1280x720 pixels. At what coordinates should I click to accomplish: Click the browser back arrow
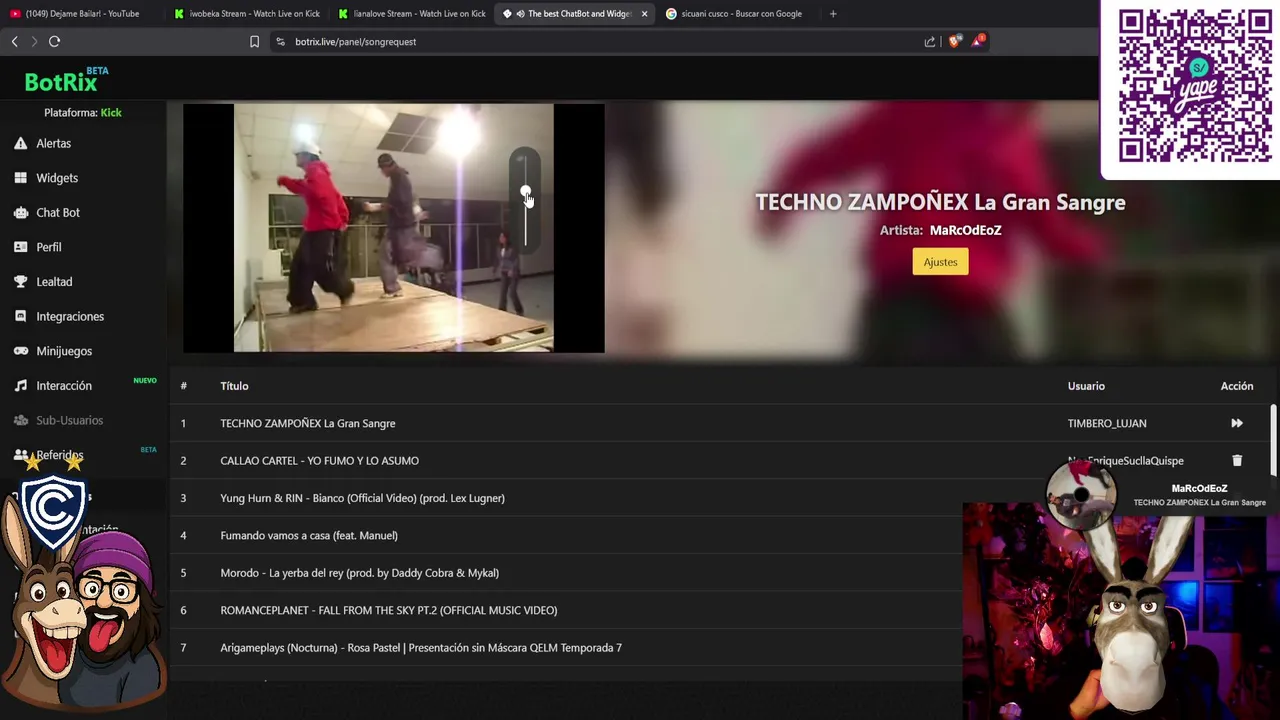pos(14,41)
